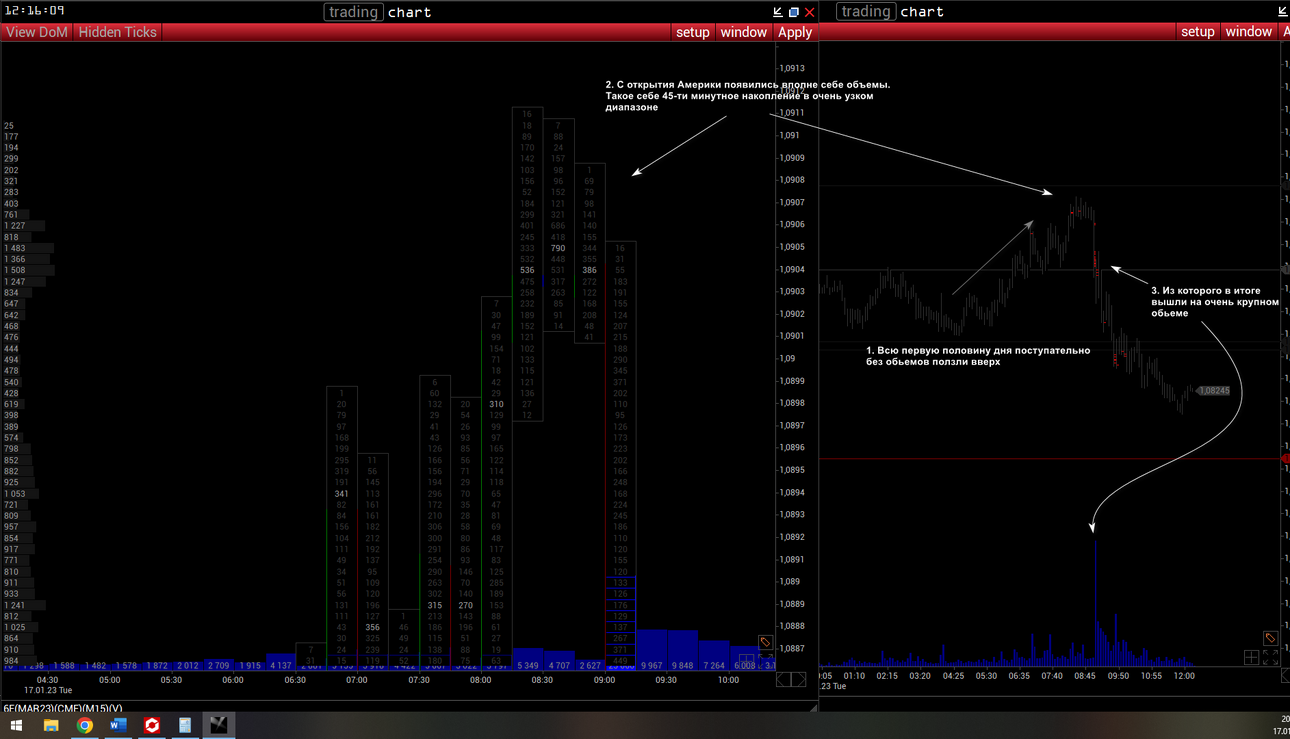Click the detach arrow icon of left window
The image size is (1290, 739).
tap(778, 12)
